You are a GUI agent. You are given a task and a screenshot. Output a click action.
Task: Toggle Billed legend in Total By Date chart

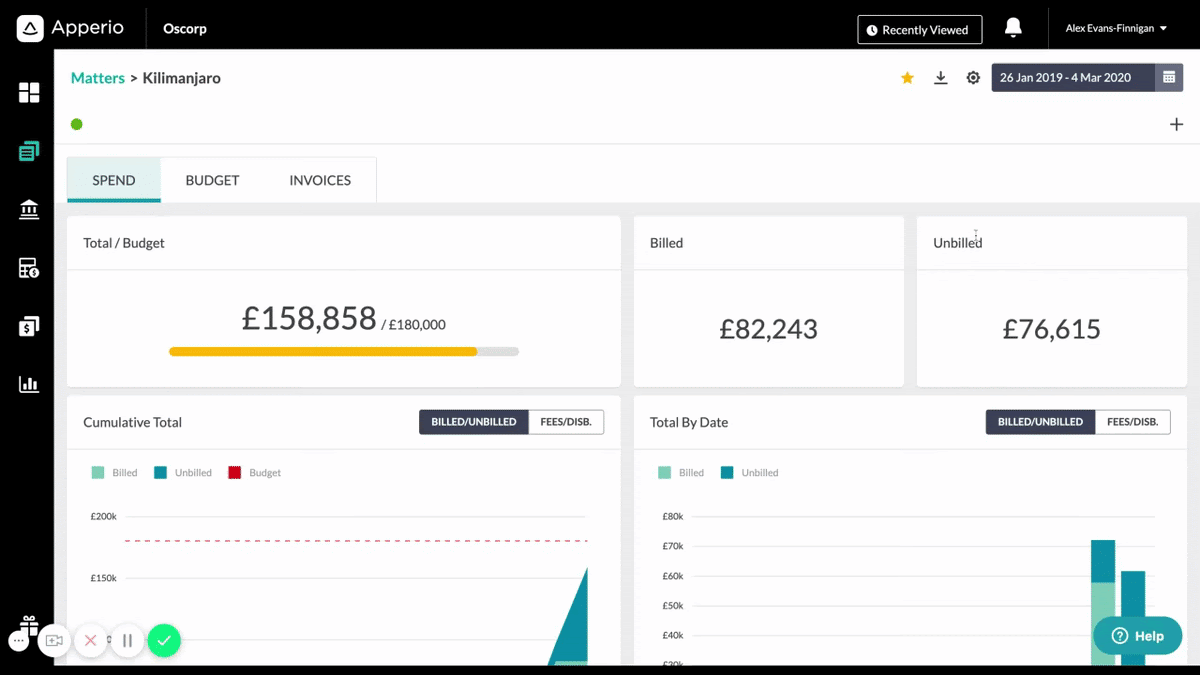click(x=681, y=473)
